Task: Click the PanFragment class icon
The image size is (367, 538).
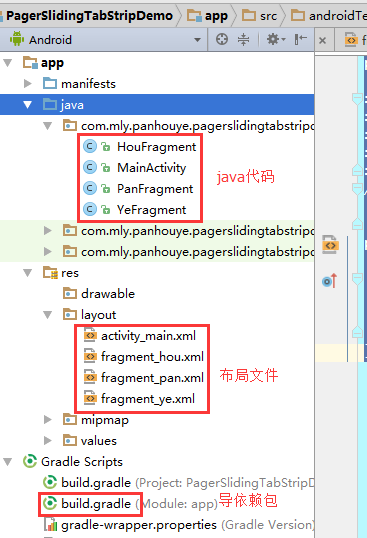Action: pos(90,188)
